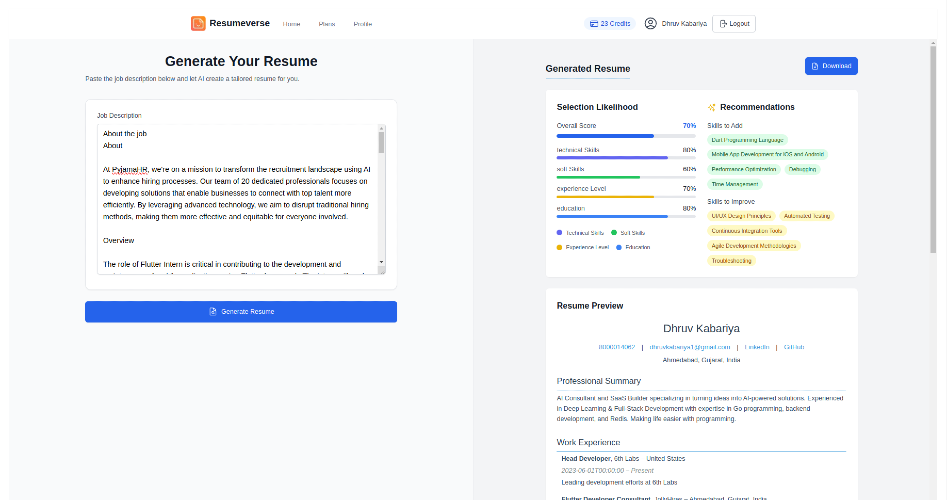Click the Download button
Screen dimensions: 947x500
click(x=831, y=66)
